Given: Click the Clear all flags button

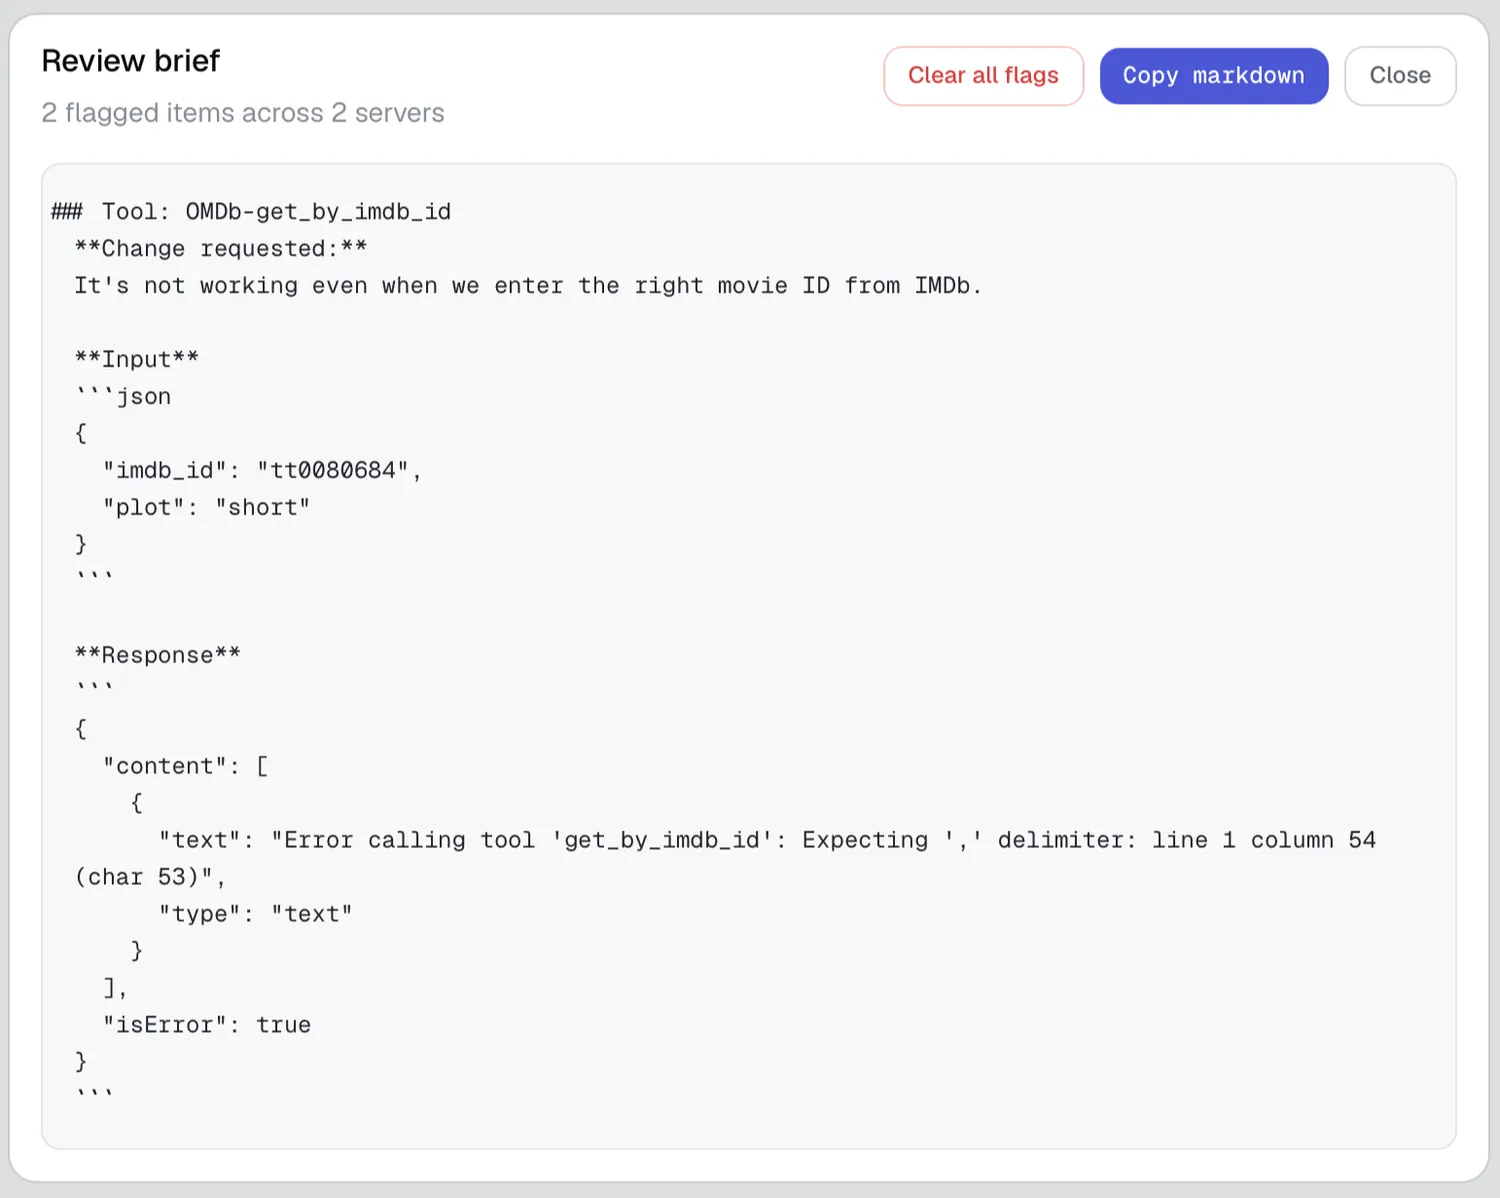Looking at the screenshot, I should pos(983,76).
